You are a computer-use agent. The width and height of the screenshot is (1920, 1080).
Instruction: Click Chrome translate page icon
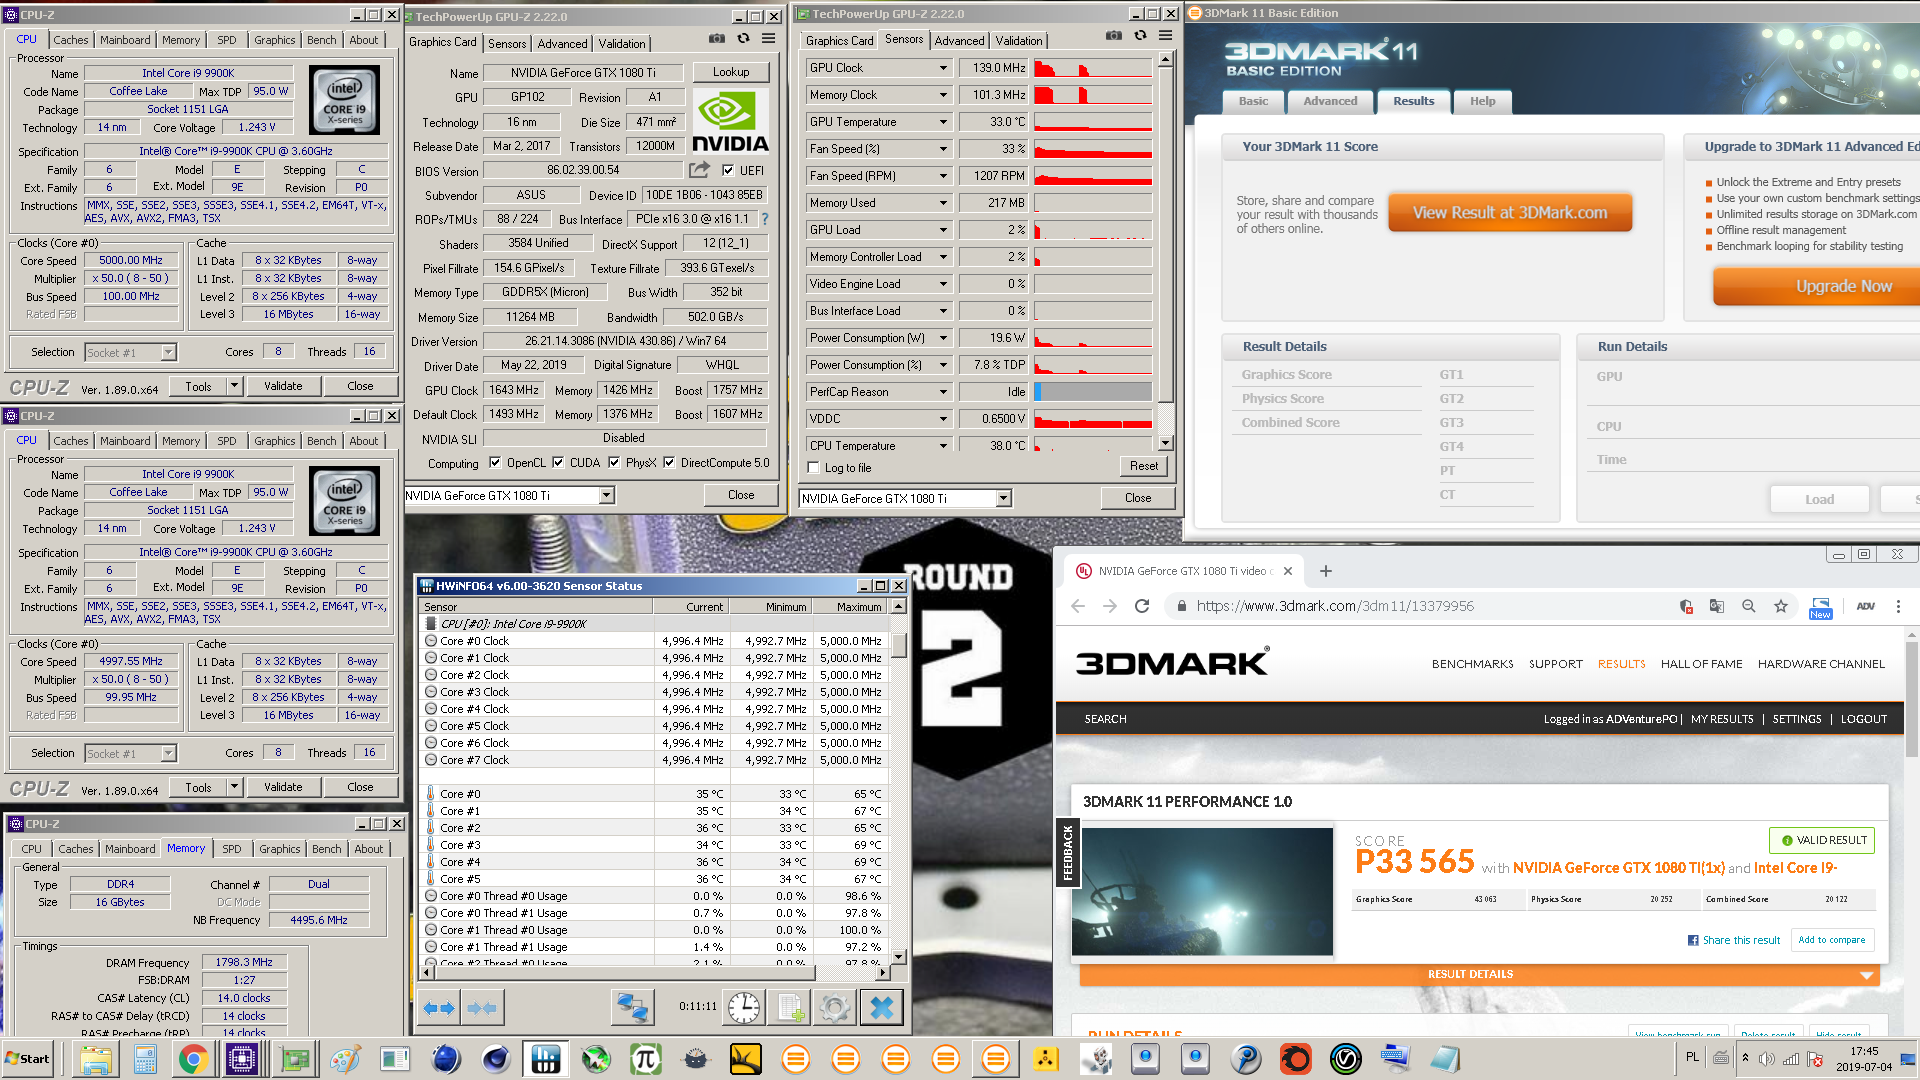pyautogui.click(x=1717, y=606)
